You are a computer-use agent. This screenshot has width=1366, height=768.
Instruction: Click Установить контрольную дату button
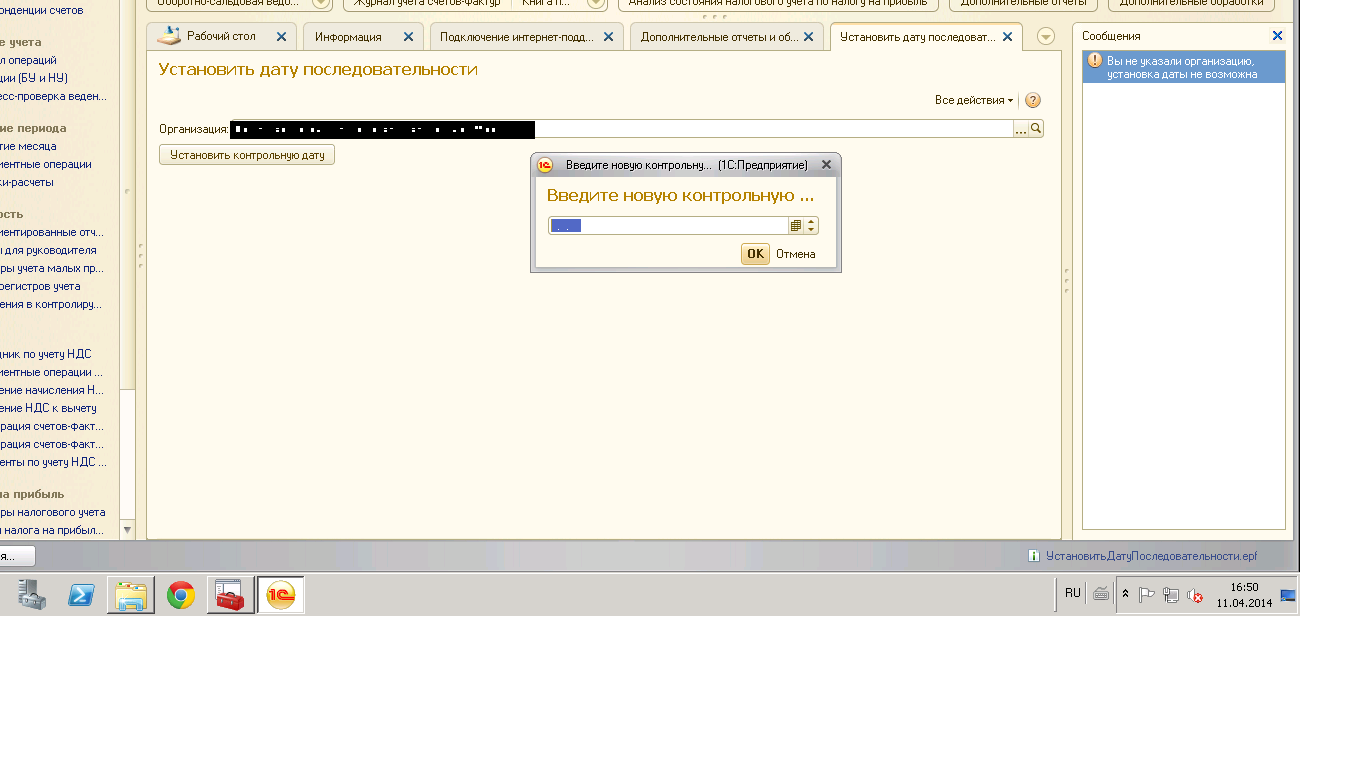[247, 155]
